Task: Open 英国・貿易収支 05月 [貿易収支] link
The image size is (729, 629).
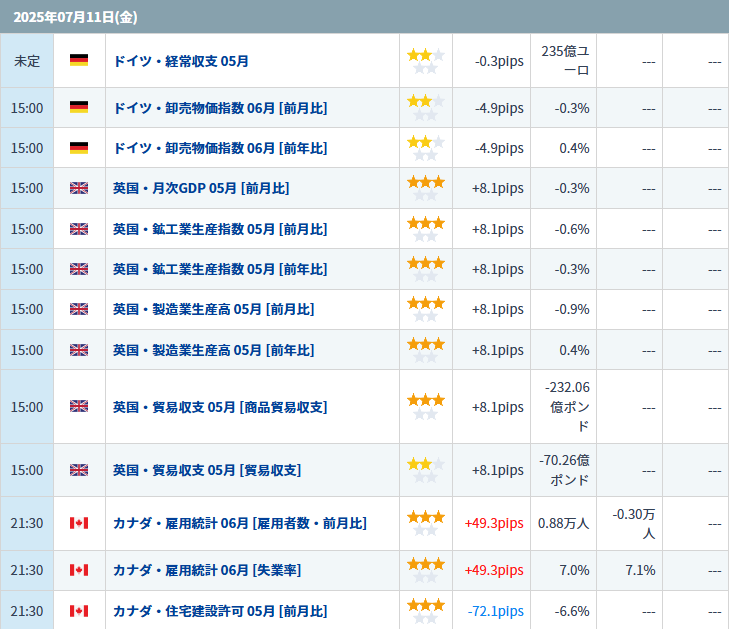Action: pos(207,470)
